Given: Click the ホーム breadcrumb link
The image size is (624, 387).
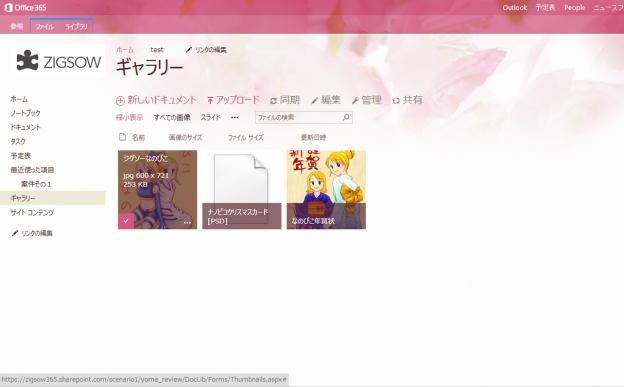Looking at the screenshot, I should coord(125,50).
